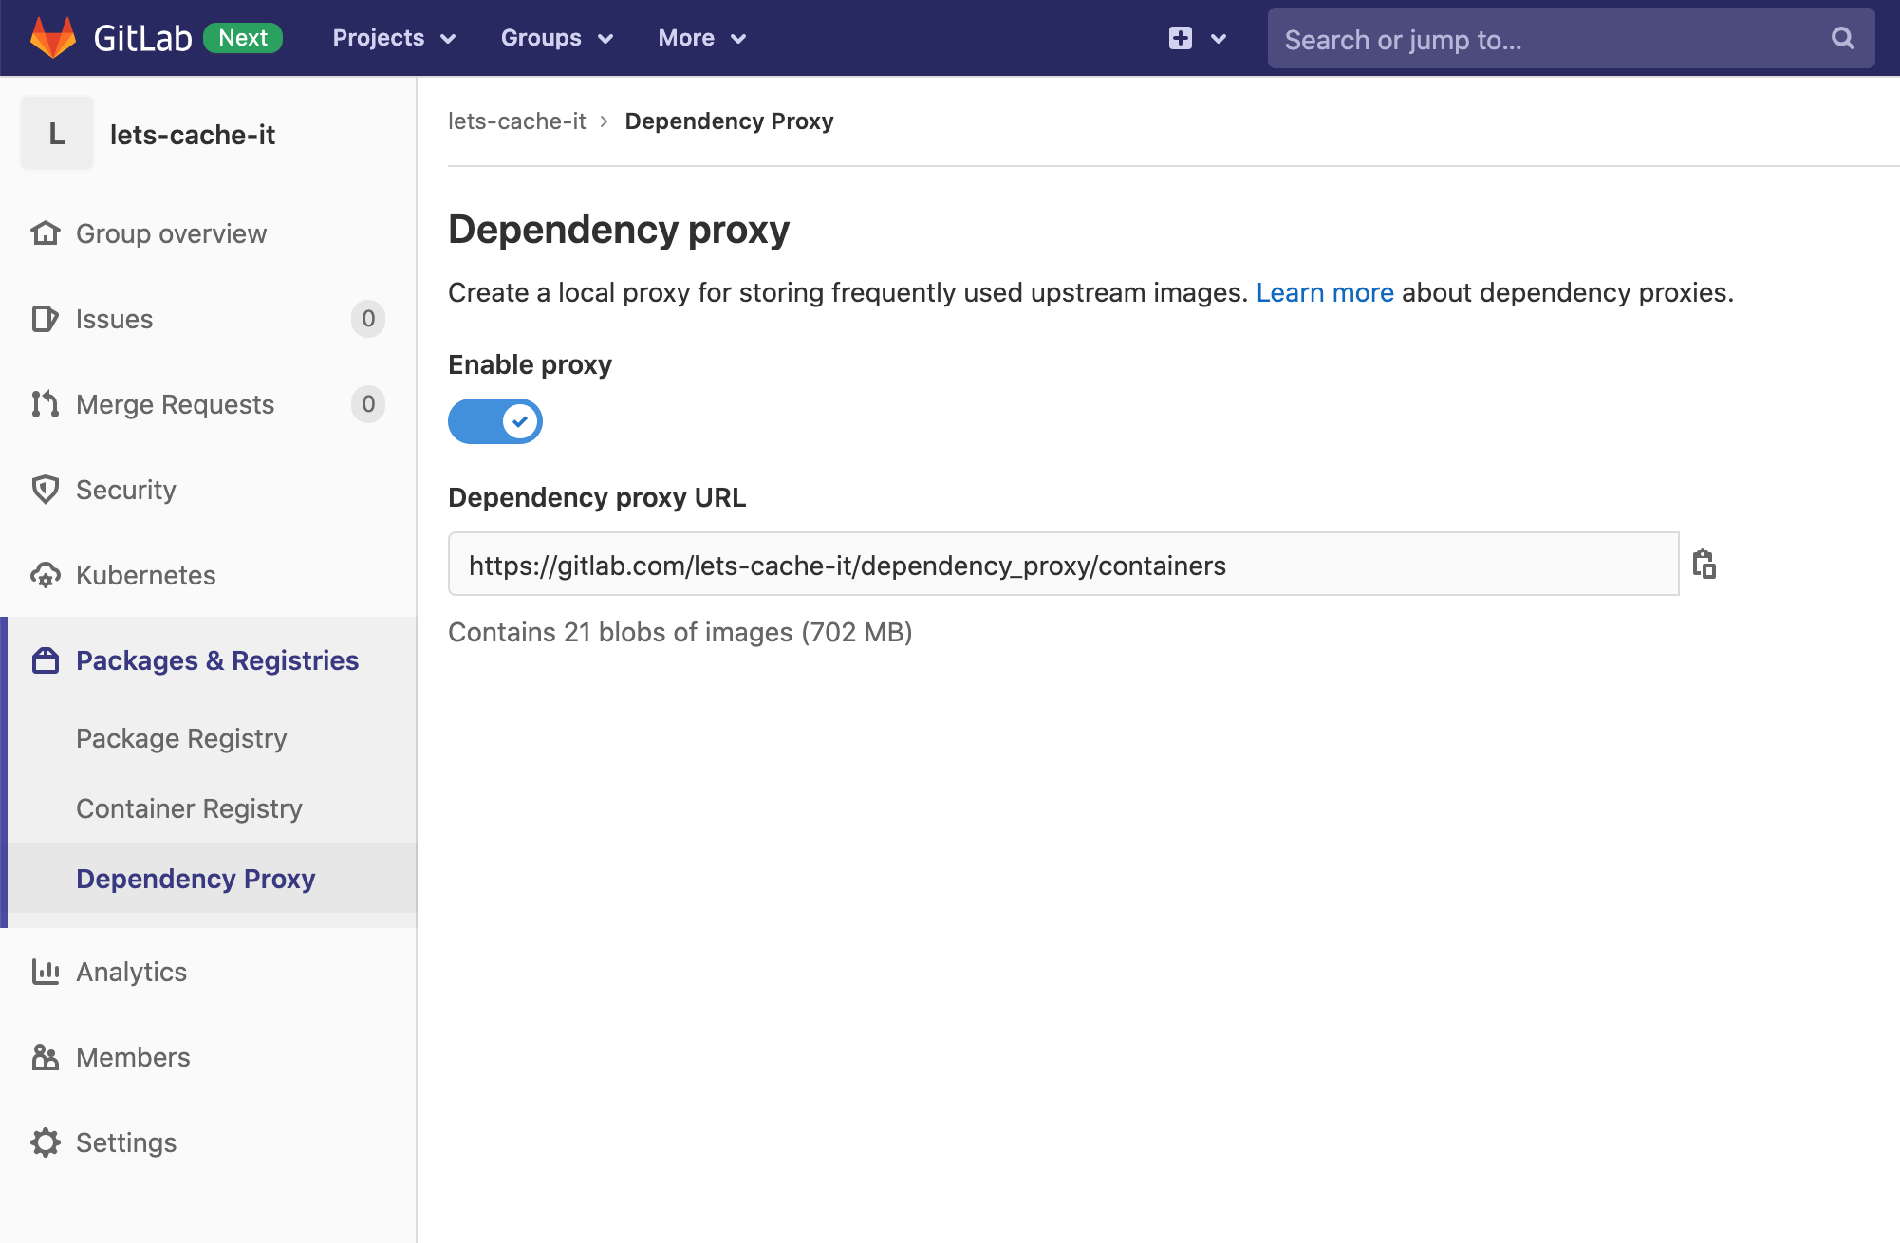
Task: Click the GitLab logo
Action: 50,38
